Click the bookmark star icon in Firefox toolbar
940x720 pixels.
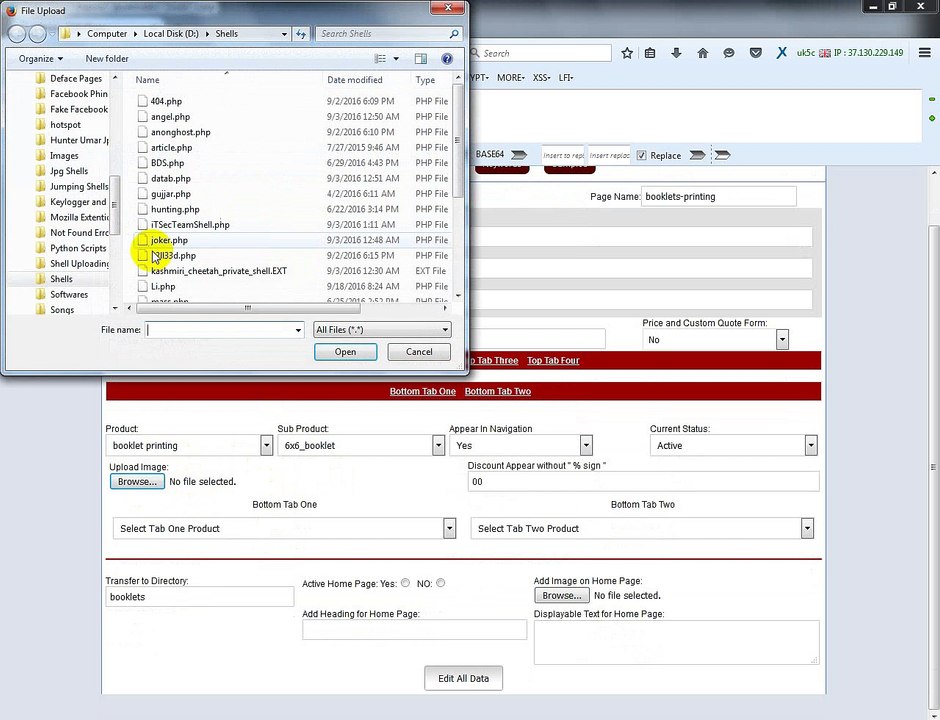click(627, 53)
